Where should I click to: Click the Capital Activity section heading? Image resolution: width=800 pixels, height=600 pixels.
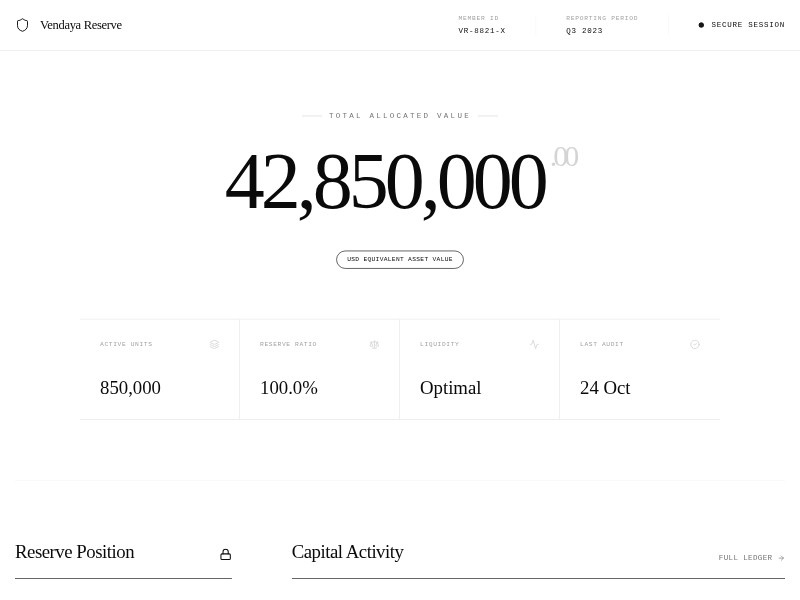click(x=347, y=552)
